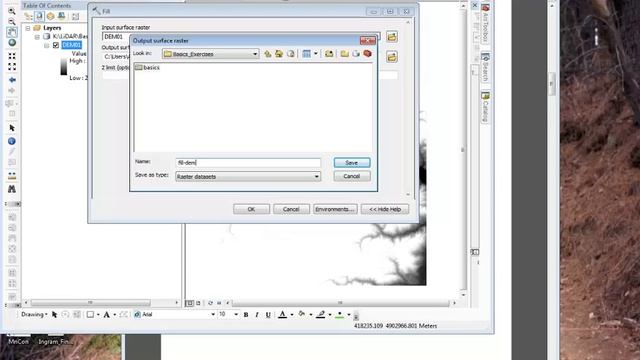Screen dimensions: 640x360
Task: Switch to Layout View button
Action: tap(198, 303)
